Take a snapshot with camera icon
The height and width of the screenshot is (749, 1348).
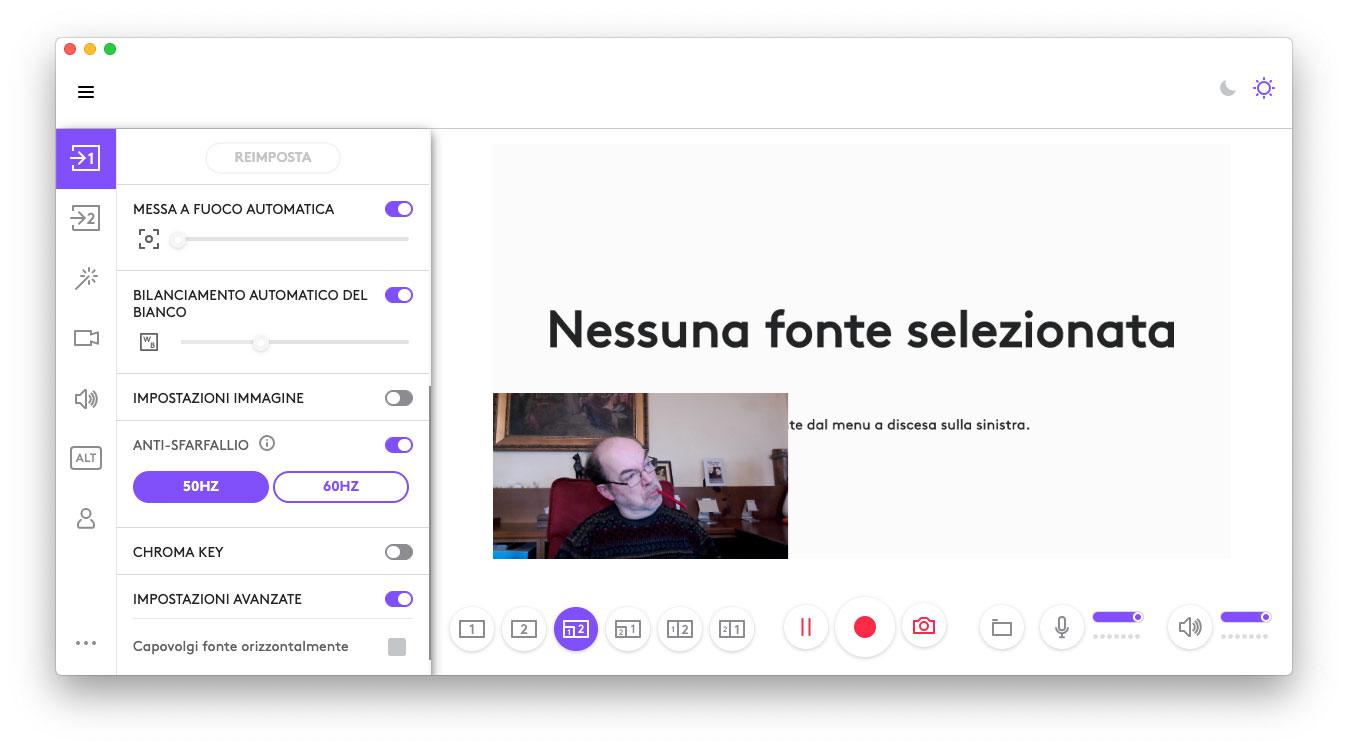[x=924, y=626]
